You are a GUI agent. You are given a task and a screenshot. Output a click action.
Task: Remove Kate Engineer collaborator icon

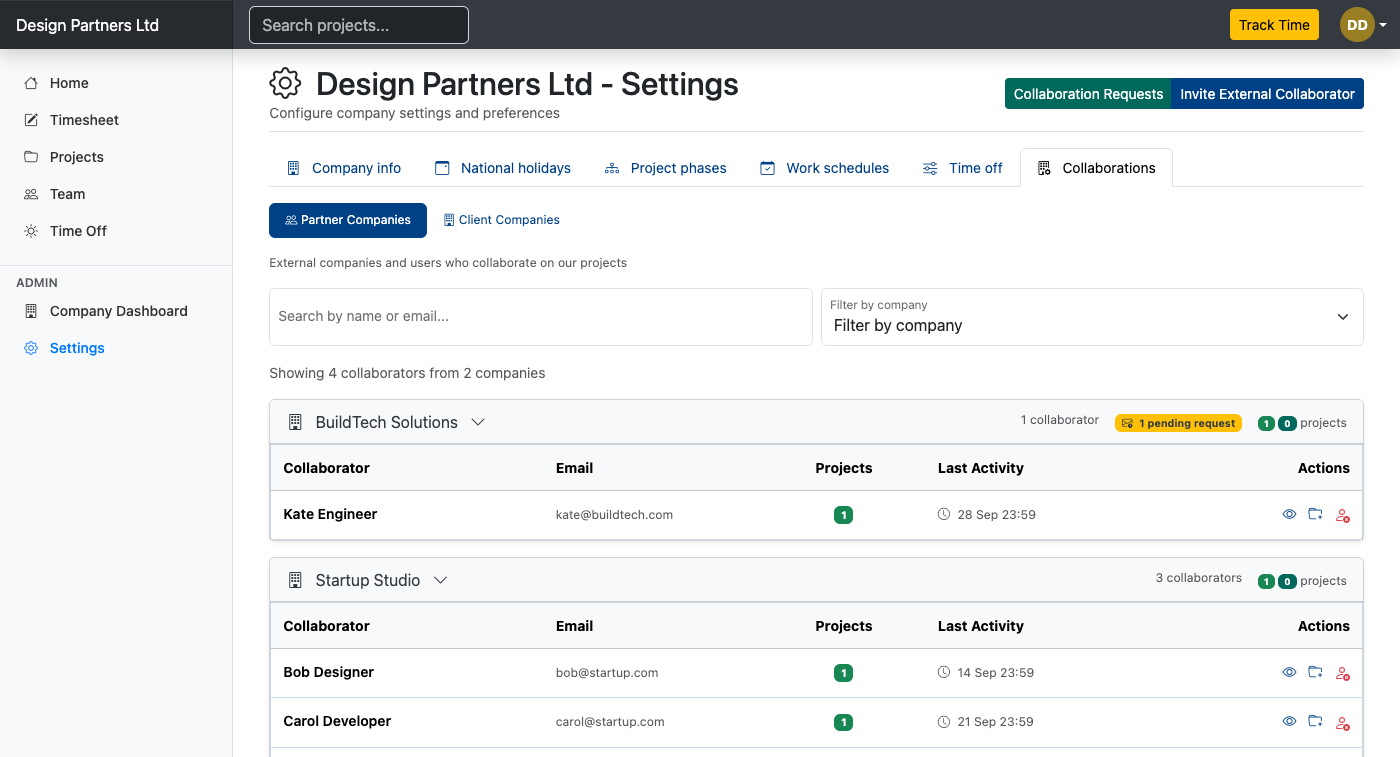click(x=1343, y=515)
